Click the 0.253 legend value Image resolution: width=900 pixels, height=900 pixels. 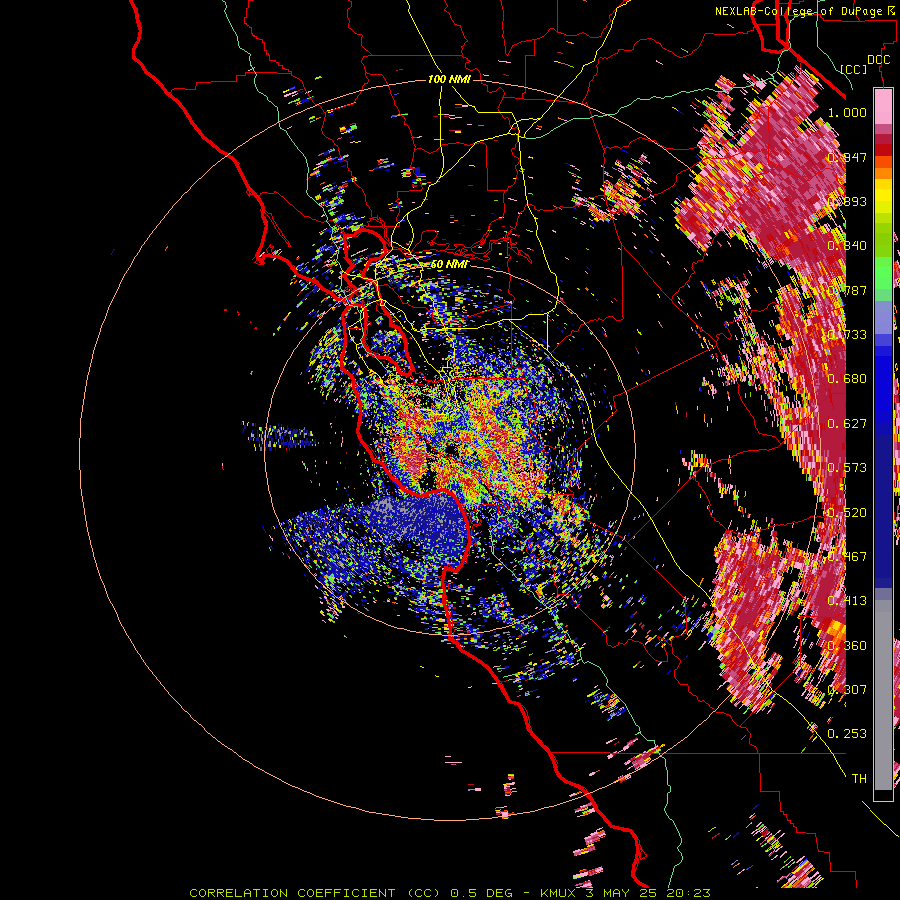[x=847, y=734]
